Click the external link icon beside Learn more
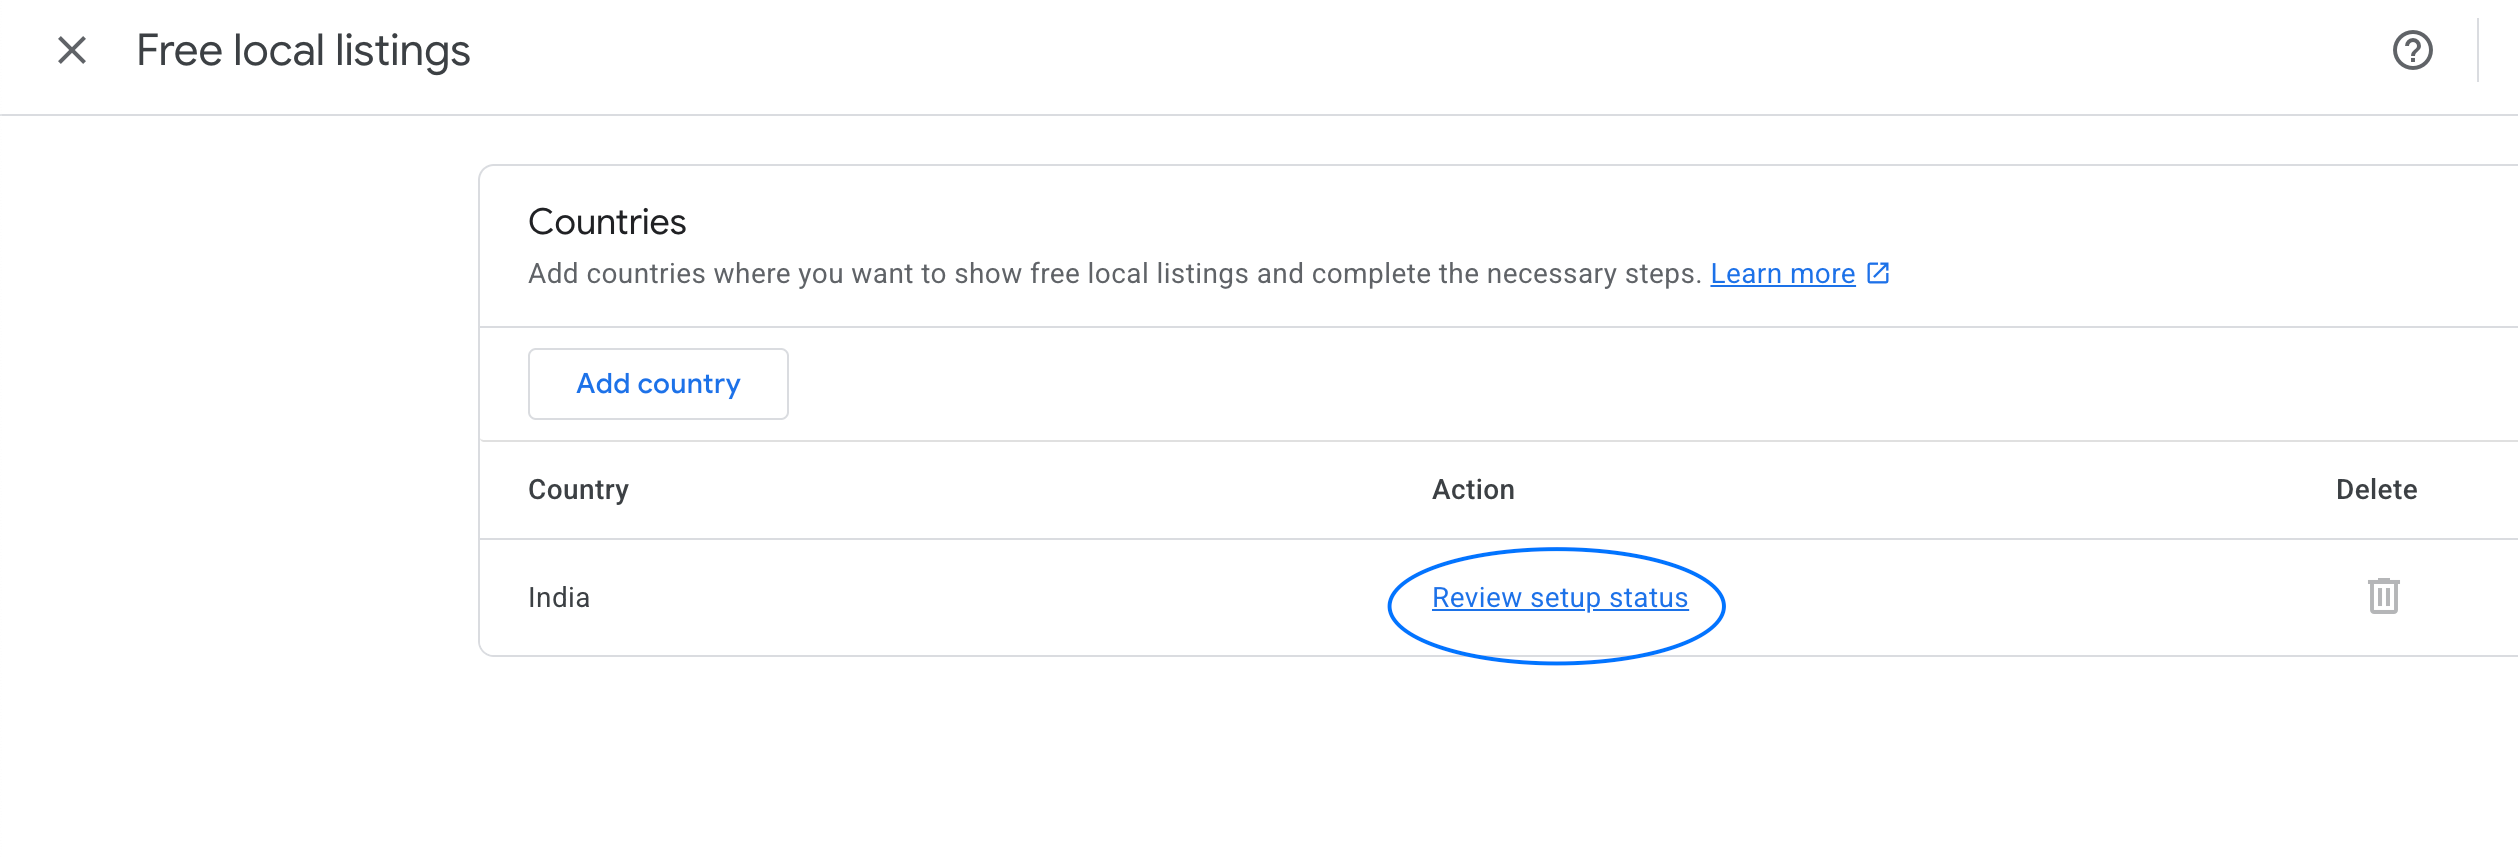The image size is (2518, 857). [1878, 273]
